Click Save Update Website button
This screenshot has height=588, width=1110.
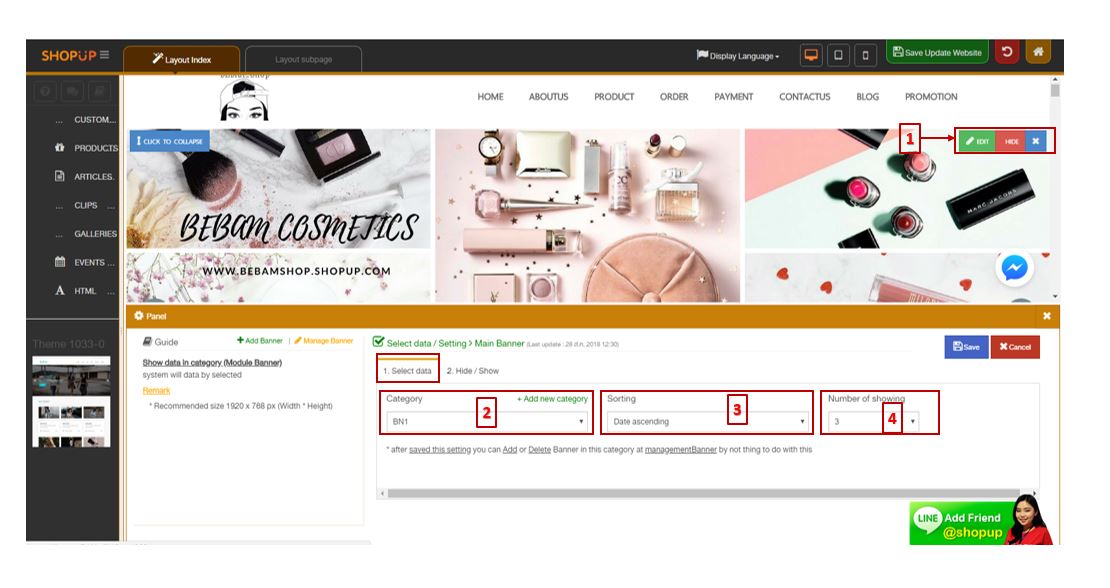tap(937, 52)
